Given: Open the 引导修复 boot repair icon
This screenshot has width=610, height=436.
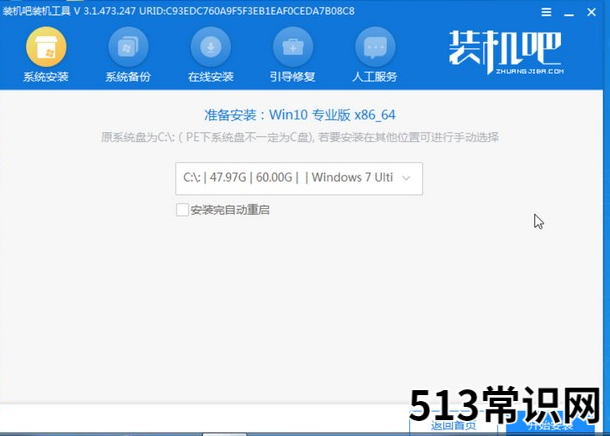Looking at the screenshot, I should [x=293, y=47].
